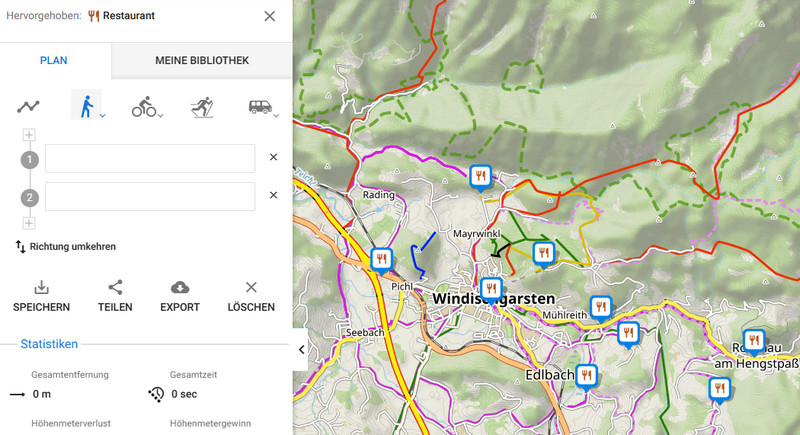Share the route with Teilen
The height and width of the screenshot is (435, 800).
115,296
